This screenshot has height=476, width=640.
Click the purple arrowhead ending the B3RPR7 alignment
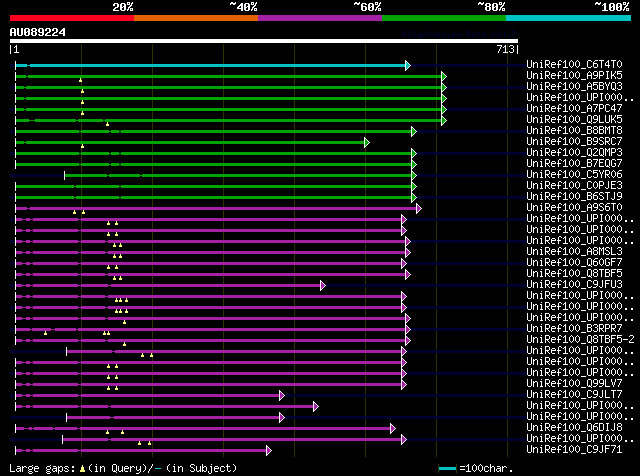(x=408, y=329)
